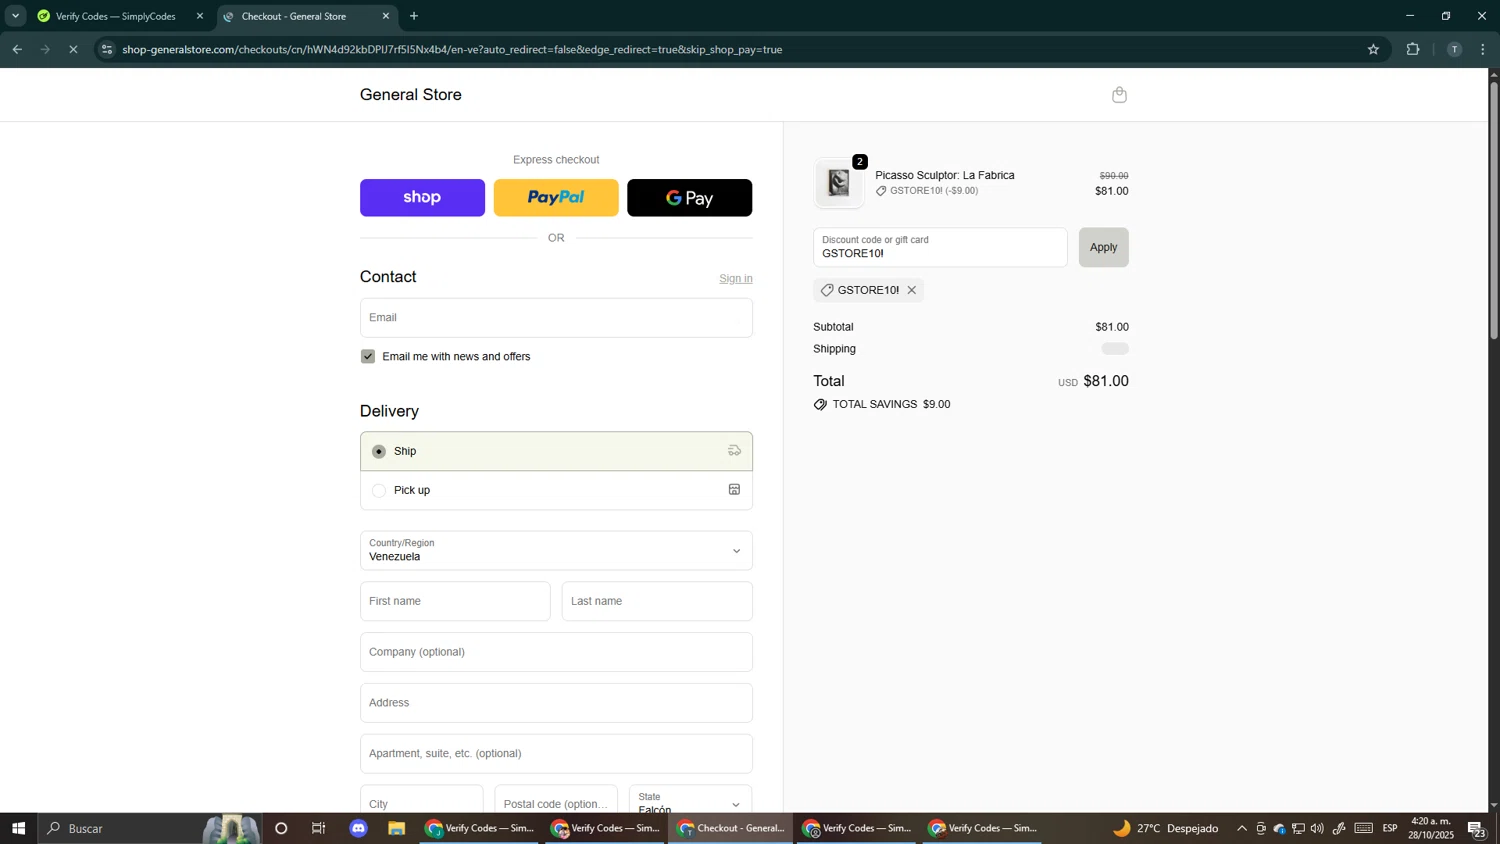Bookmark this page with the star
The width and height of the screenshot is (1500, 844).
point(1373,49)
